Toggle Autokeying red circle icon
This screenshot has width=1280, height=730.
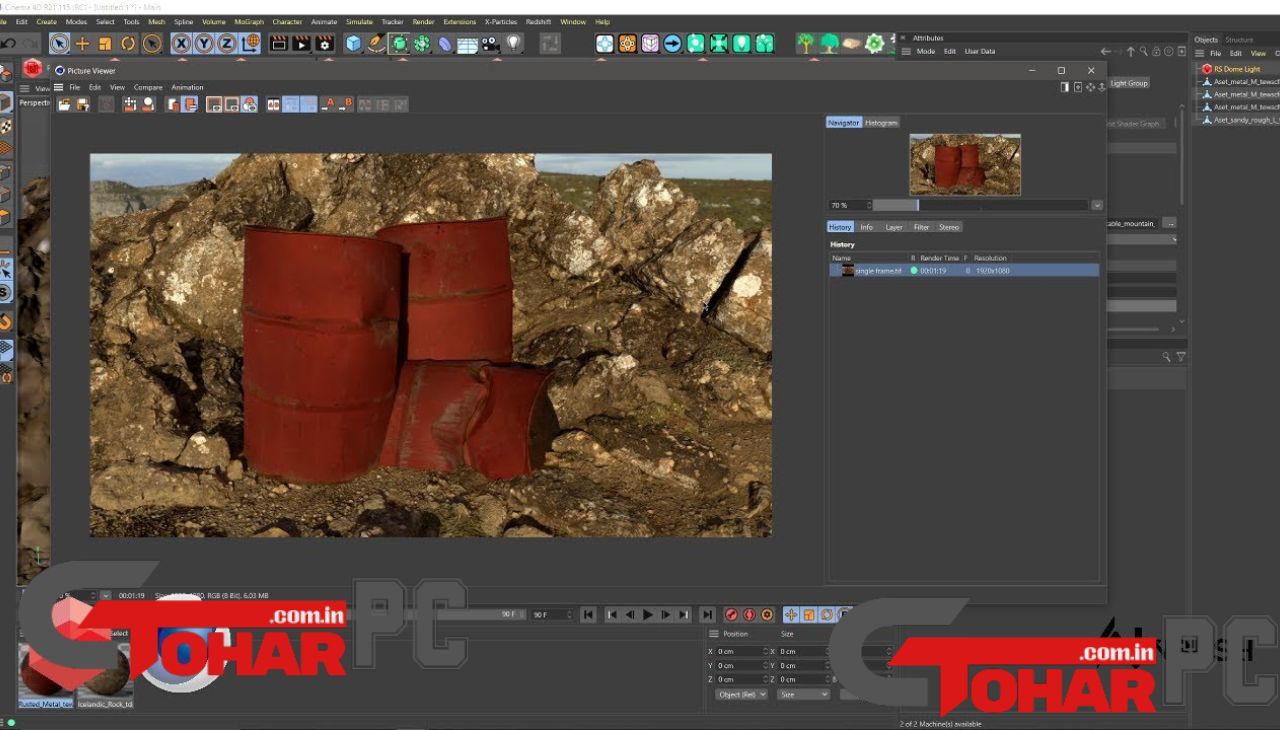pyautogui.click(x=749, y=615)
